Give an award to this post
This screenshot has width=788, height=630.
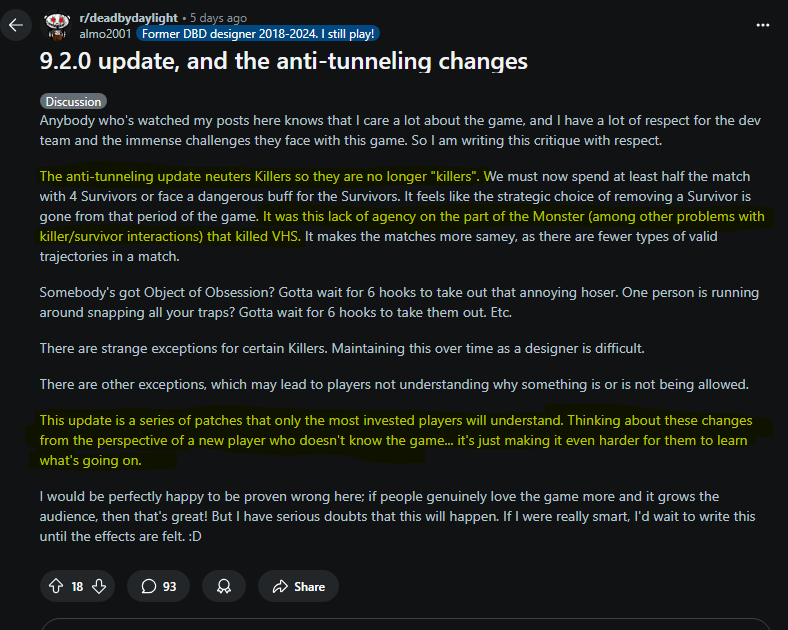pos(224,586)
